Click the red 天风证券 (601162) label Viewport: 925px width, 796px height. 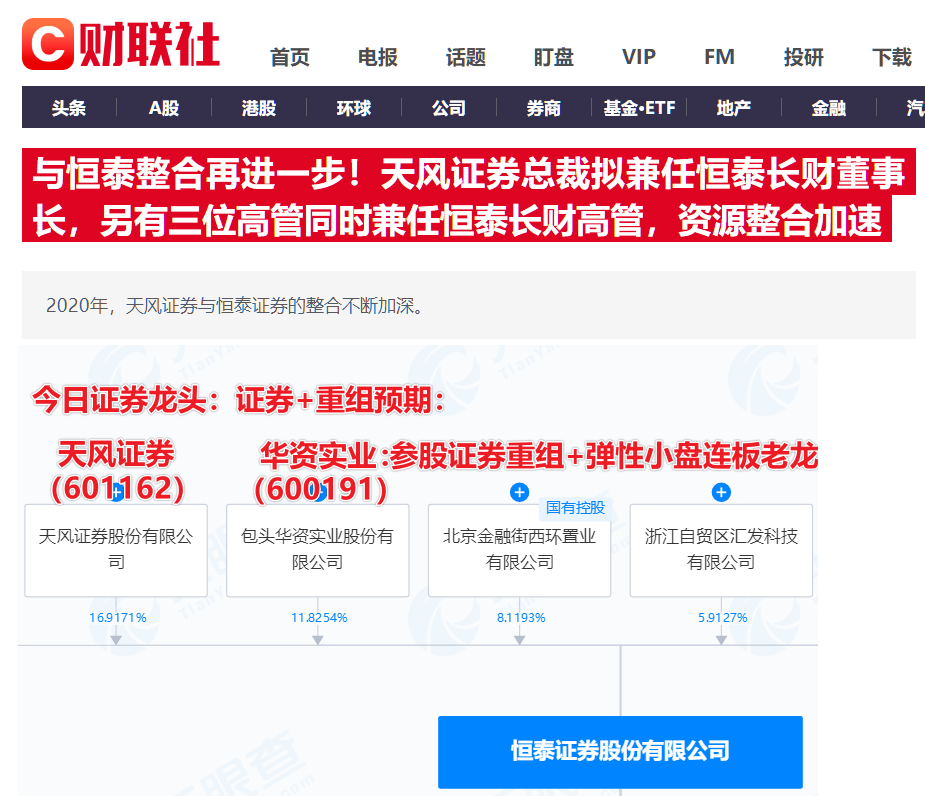point(117,471)
